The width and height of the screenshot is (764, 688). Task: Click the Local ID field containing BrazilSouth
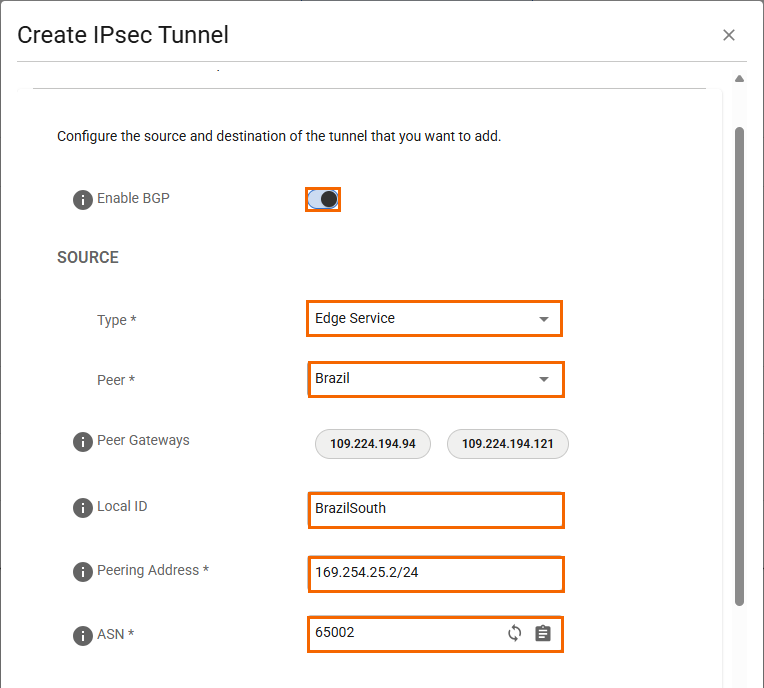435,509
